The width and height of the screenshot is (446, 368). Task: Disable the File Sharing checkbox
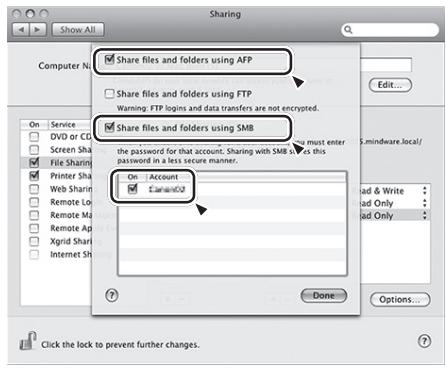pyautogui.click(x=34, y=162)
